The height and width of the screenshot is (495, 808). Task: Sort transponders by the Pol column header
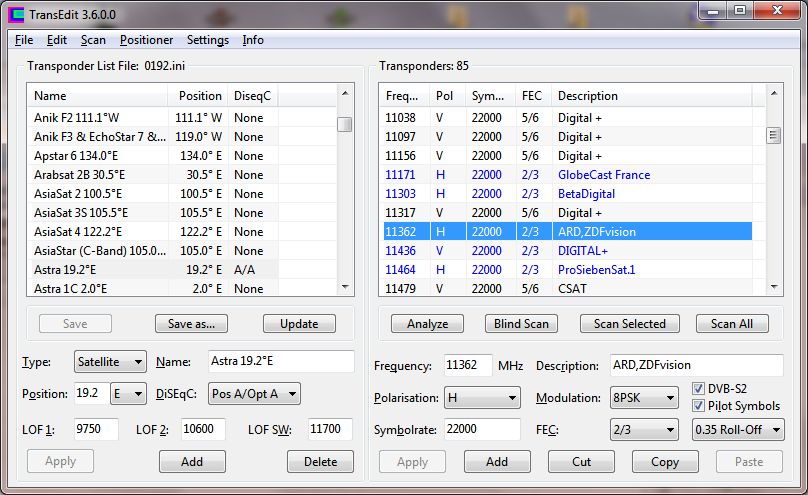(x=444, y=96)
